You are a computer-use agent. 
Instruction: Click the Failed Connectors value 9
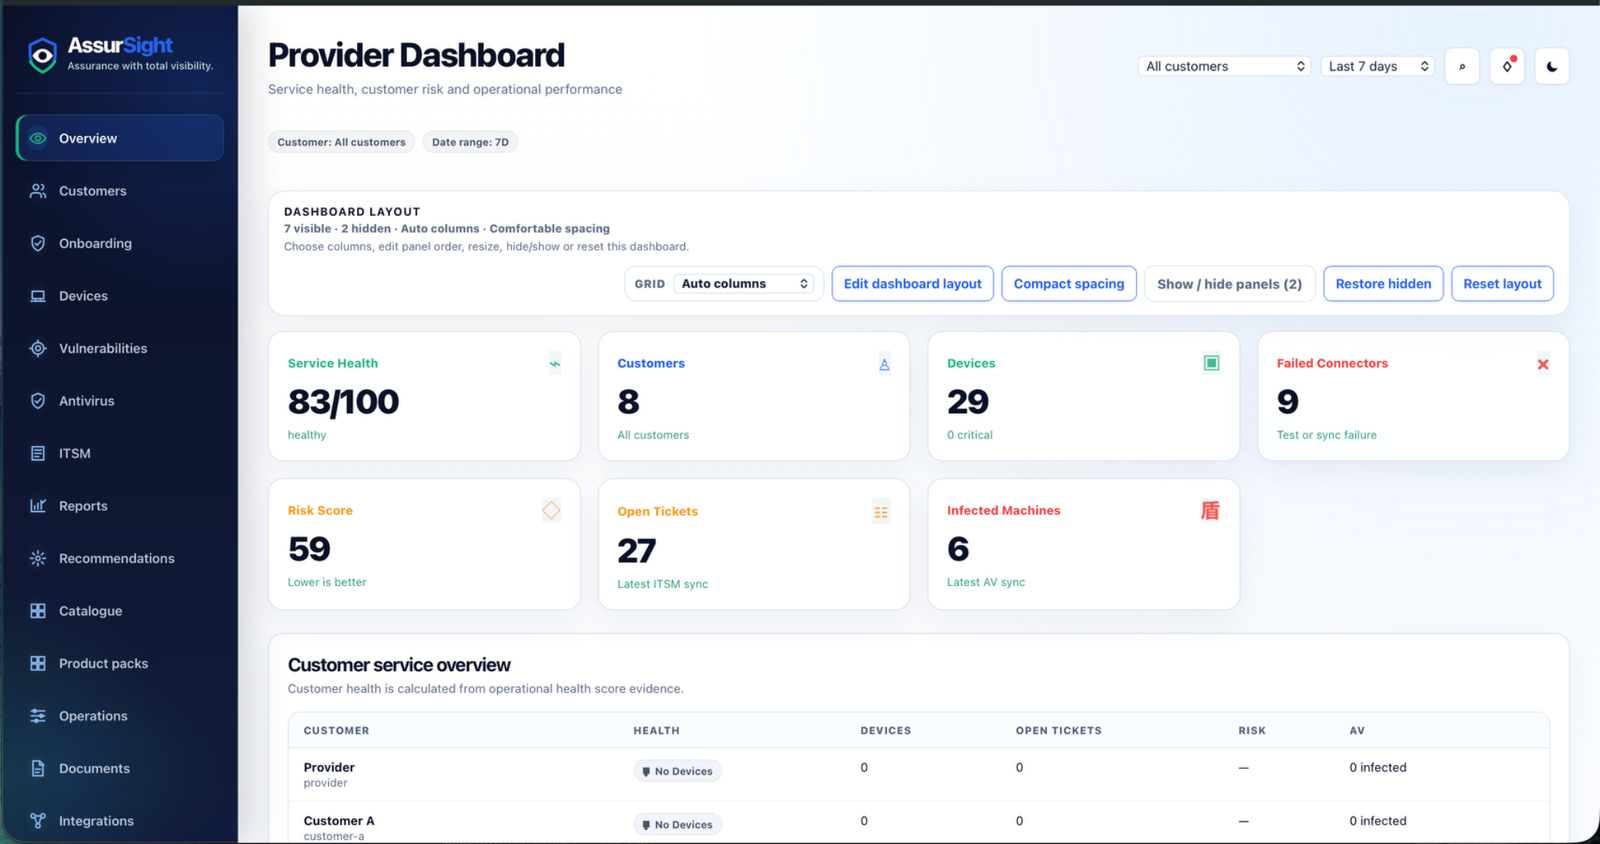click(1288, 401)
